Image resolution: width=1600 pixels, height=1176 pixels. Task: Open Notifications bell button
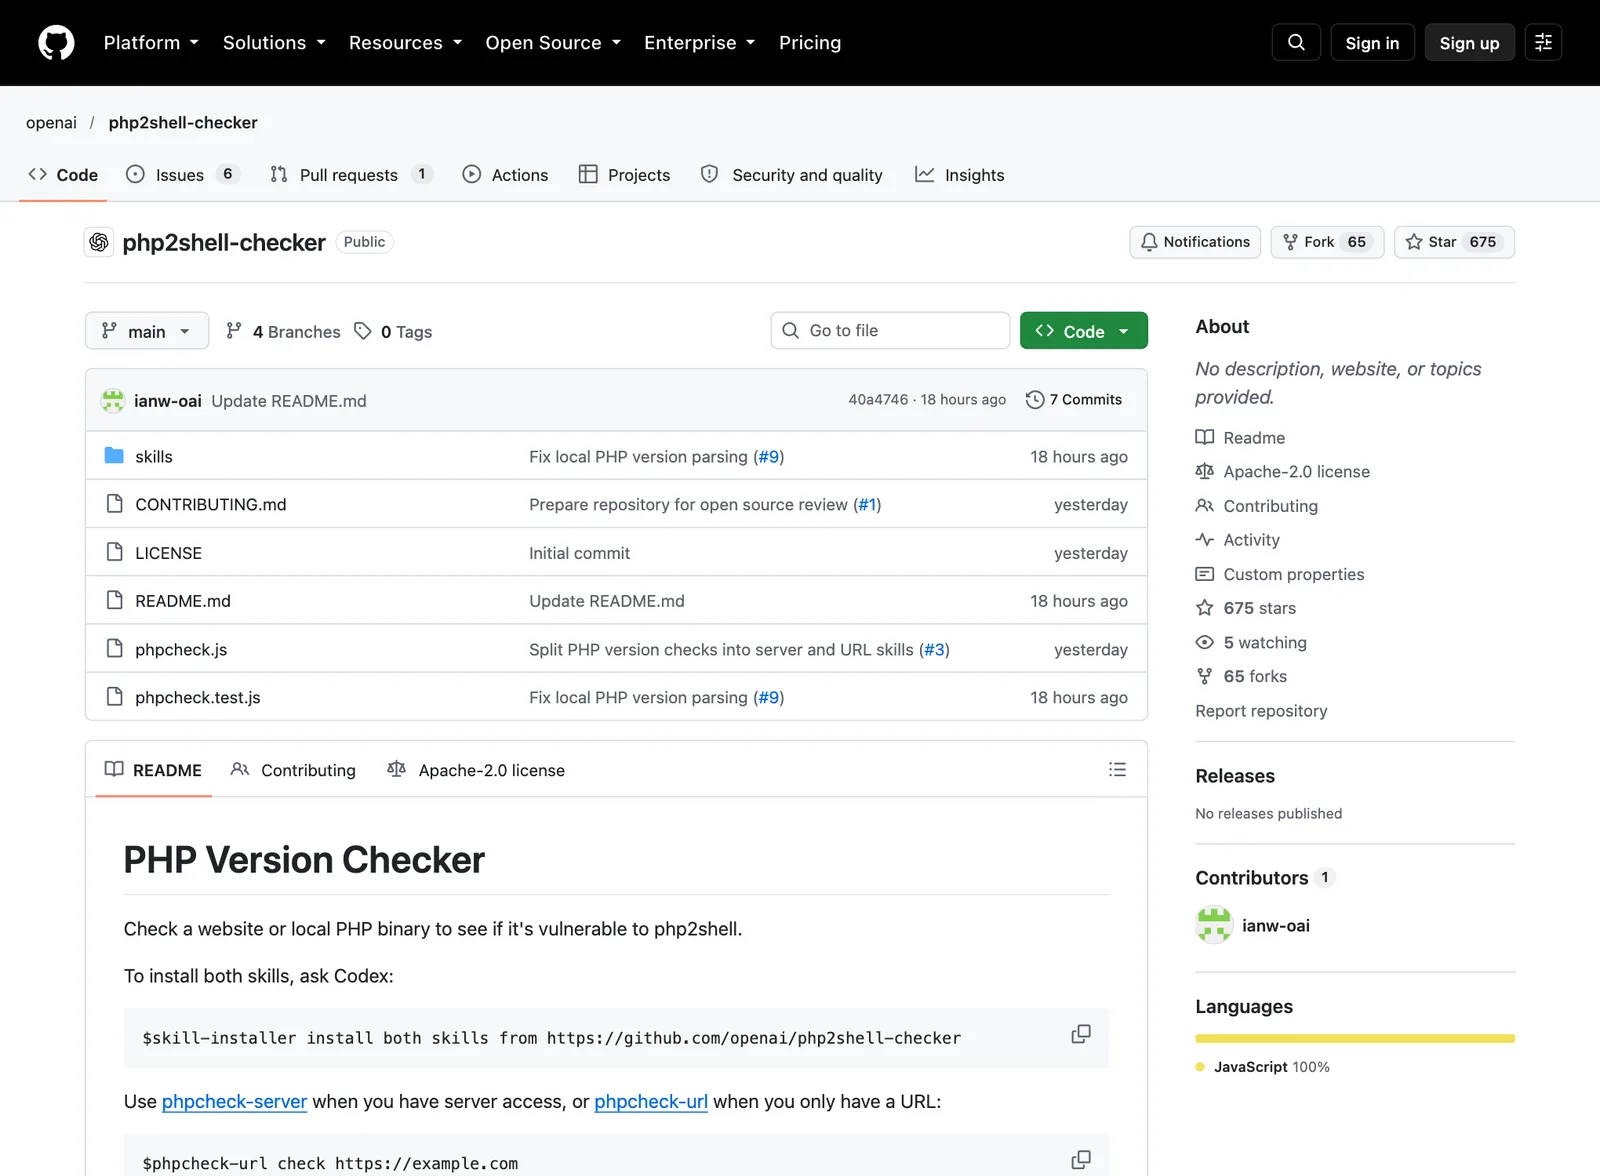[1195, 242]
